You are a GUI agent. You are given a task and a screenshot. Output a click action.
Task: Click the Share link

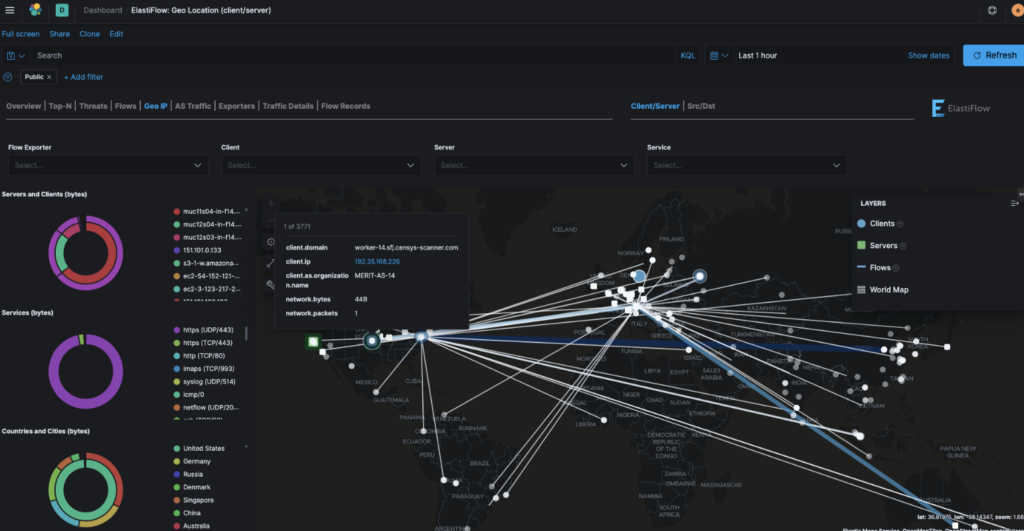pyautogui.click(x=59, y=34)
